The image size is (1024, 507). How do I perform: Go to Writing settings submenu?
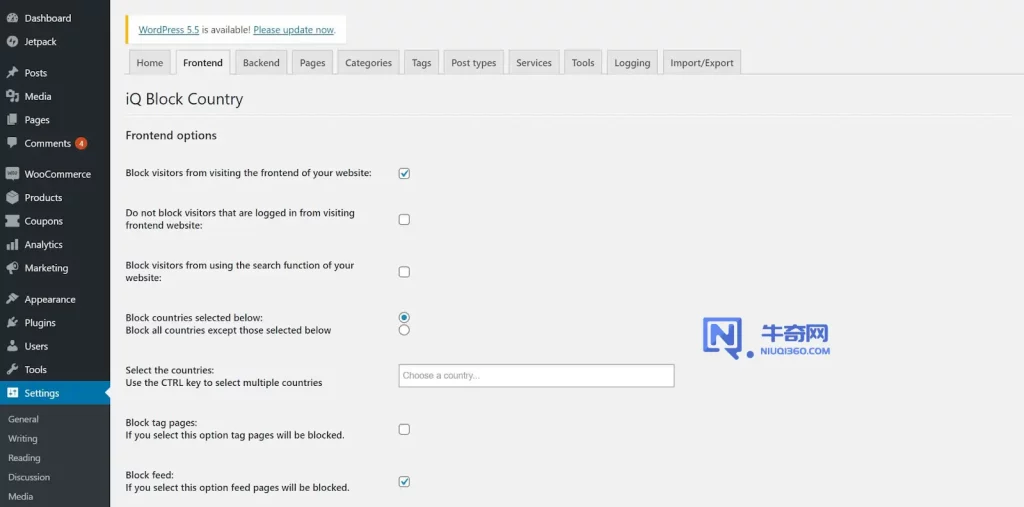[23, 438]
